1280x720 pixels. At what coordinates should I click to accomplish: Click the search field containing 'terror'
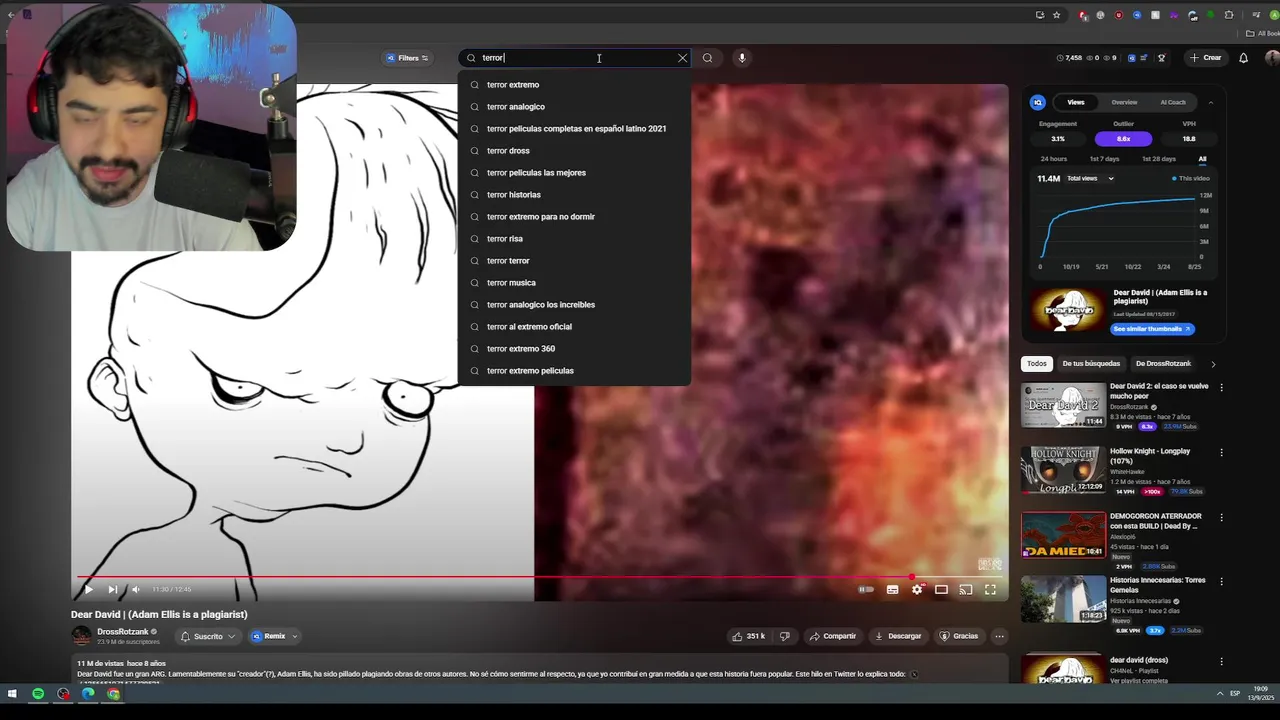pyautogui.click(x=575, y=58)
